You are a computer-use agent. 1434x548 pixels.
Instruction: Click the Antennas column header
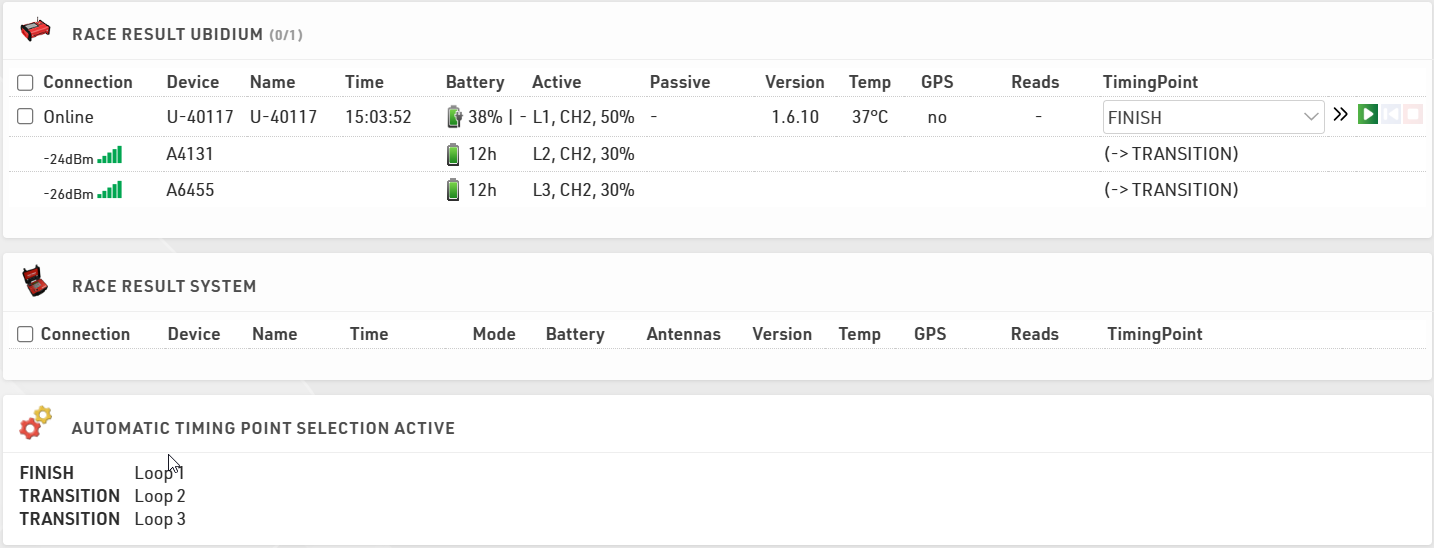(684, 334)
